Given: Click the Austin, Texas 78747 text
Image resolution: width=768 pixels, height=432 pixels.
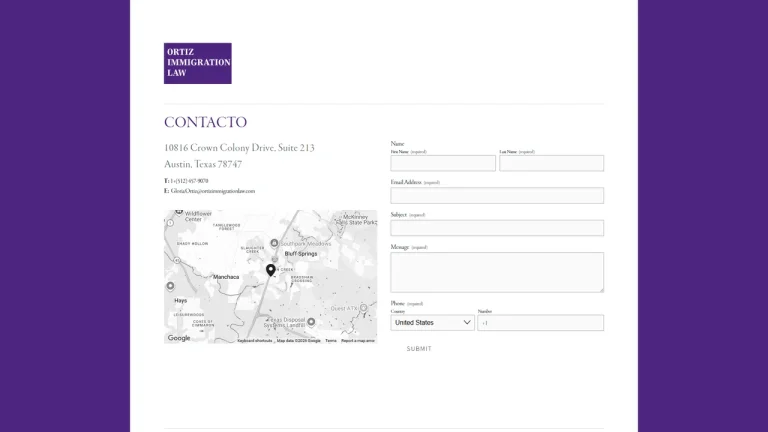Looking at the screenshot, I should coord(203,165).
